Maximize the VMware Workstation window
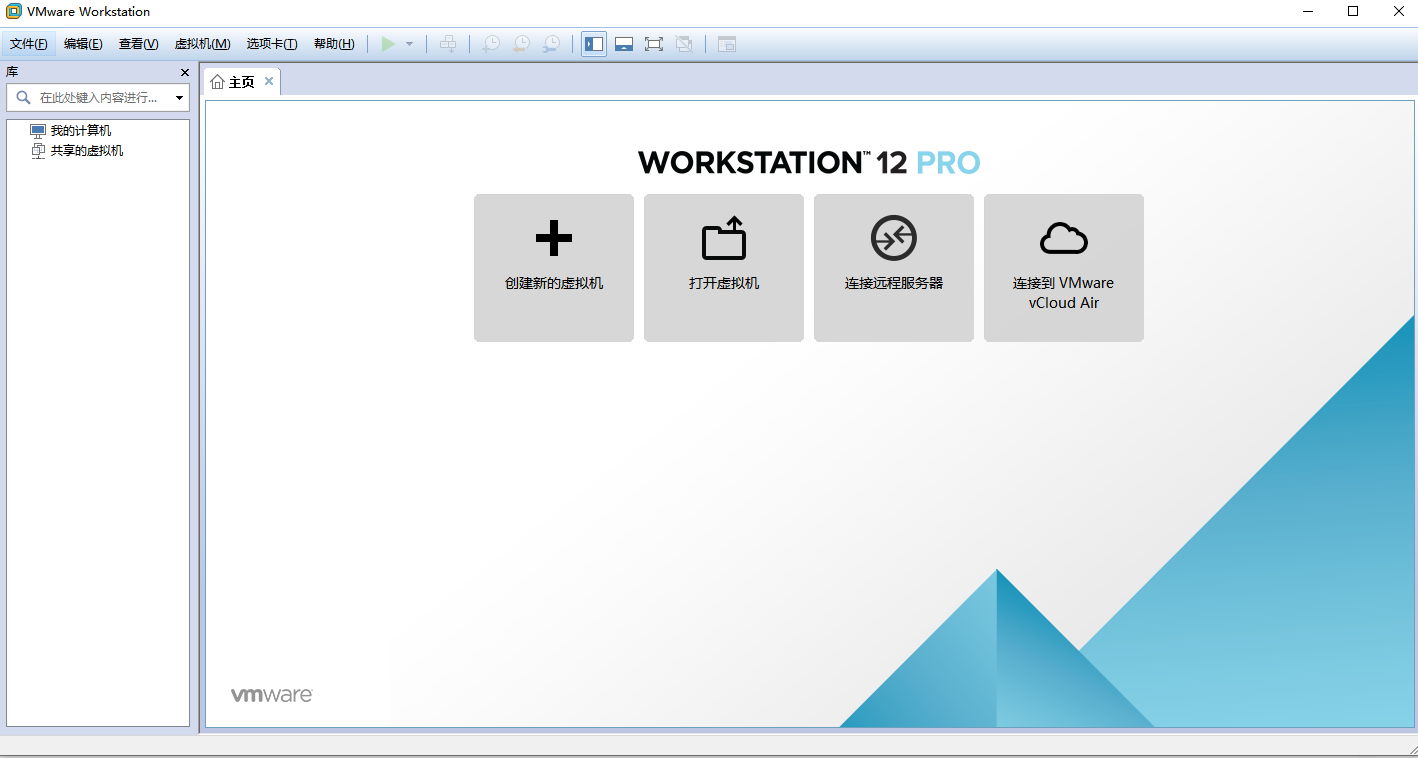The height and width of the screenshot is (758, 1418). pos(1353,12)
